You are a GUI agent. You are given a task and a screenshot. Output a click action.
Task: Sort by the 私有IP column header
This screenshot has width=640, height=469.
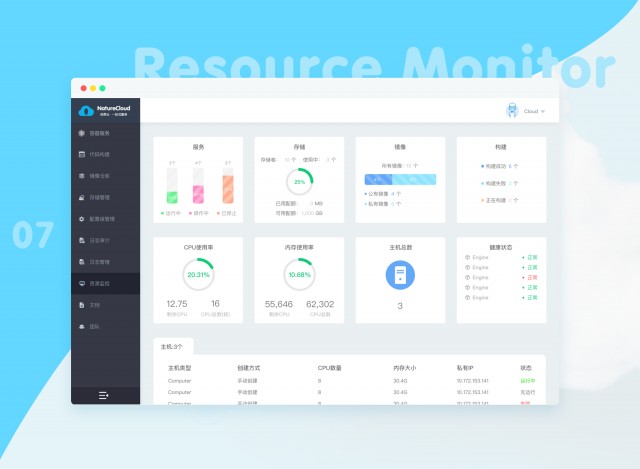465,368
